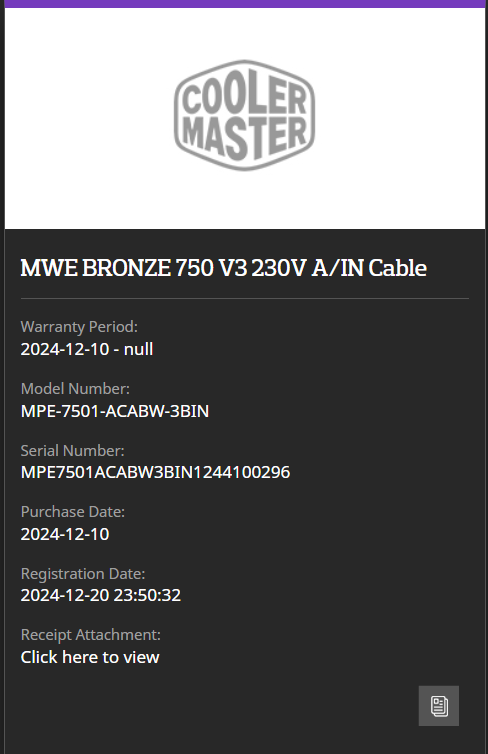Image resolution: width=488 pixels, height=754 pixels.
Task: Click the Model Number label
Action: tap(75, 389)
